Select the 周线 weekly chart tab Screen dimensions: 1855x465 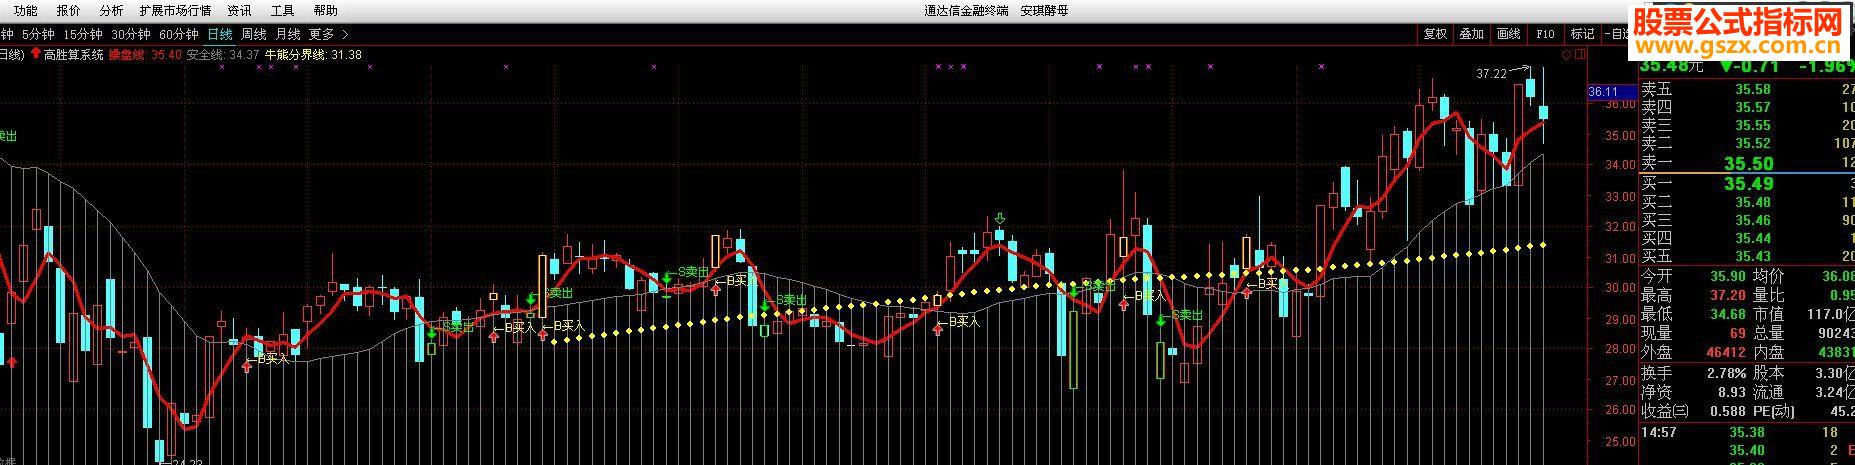pyautogui.click(x=254, y=34)
